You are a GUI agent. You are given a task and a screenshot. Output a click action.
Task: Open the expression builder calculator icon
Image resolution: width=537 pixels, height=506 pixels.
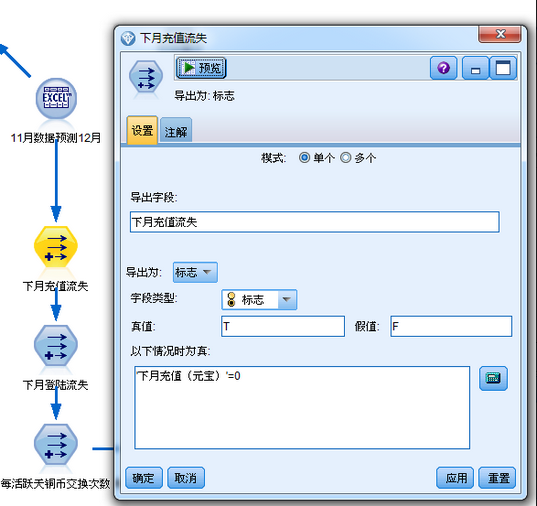coord(493,378)
